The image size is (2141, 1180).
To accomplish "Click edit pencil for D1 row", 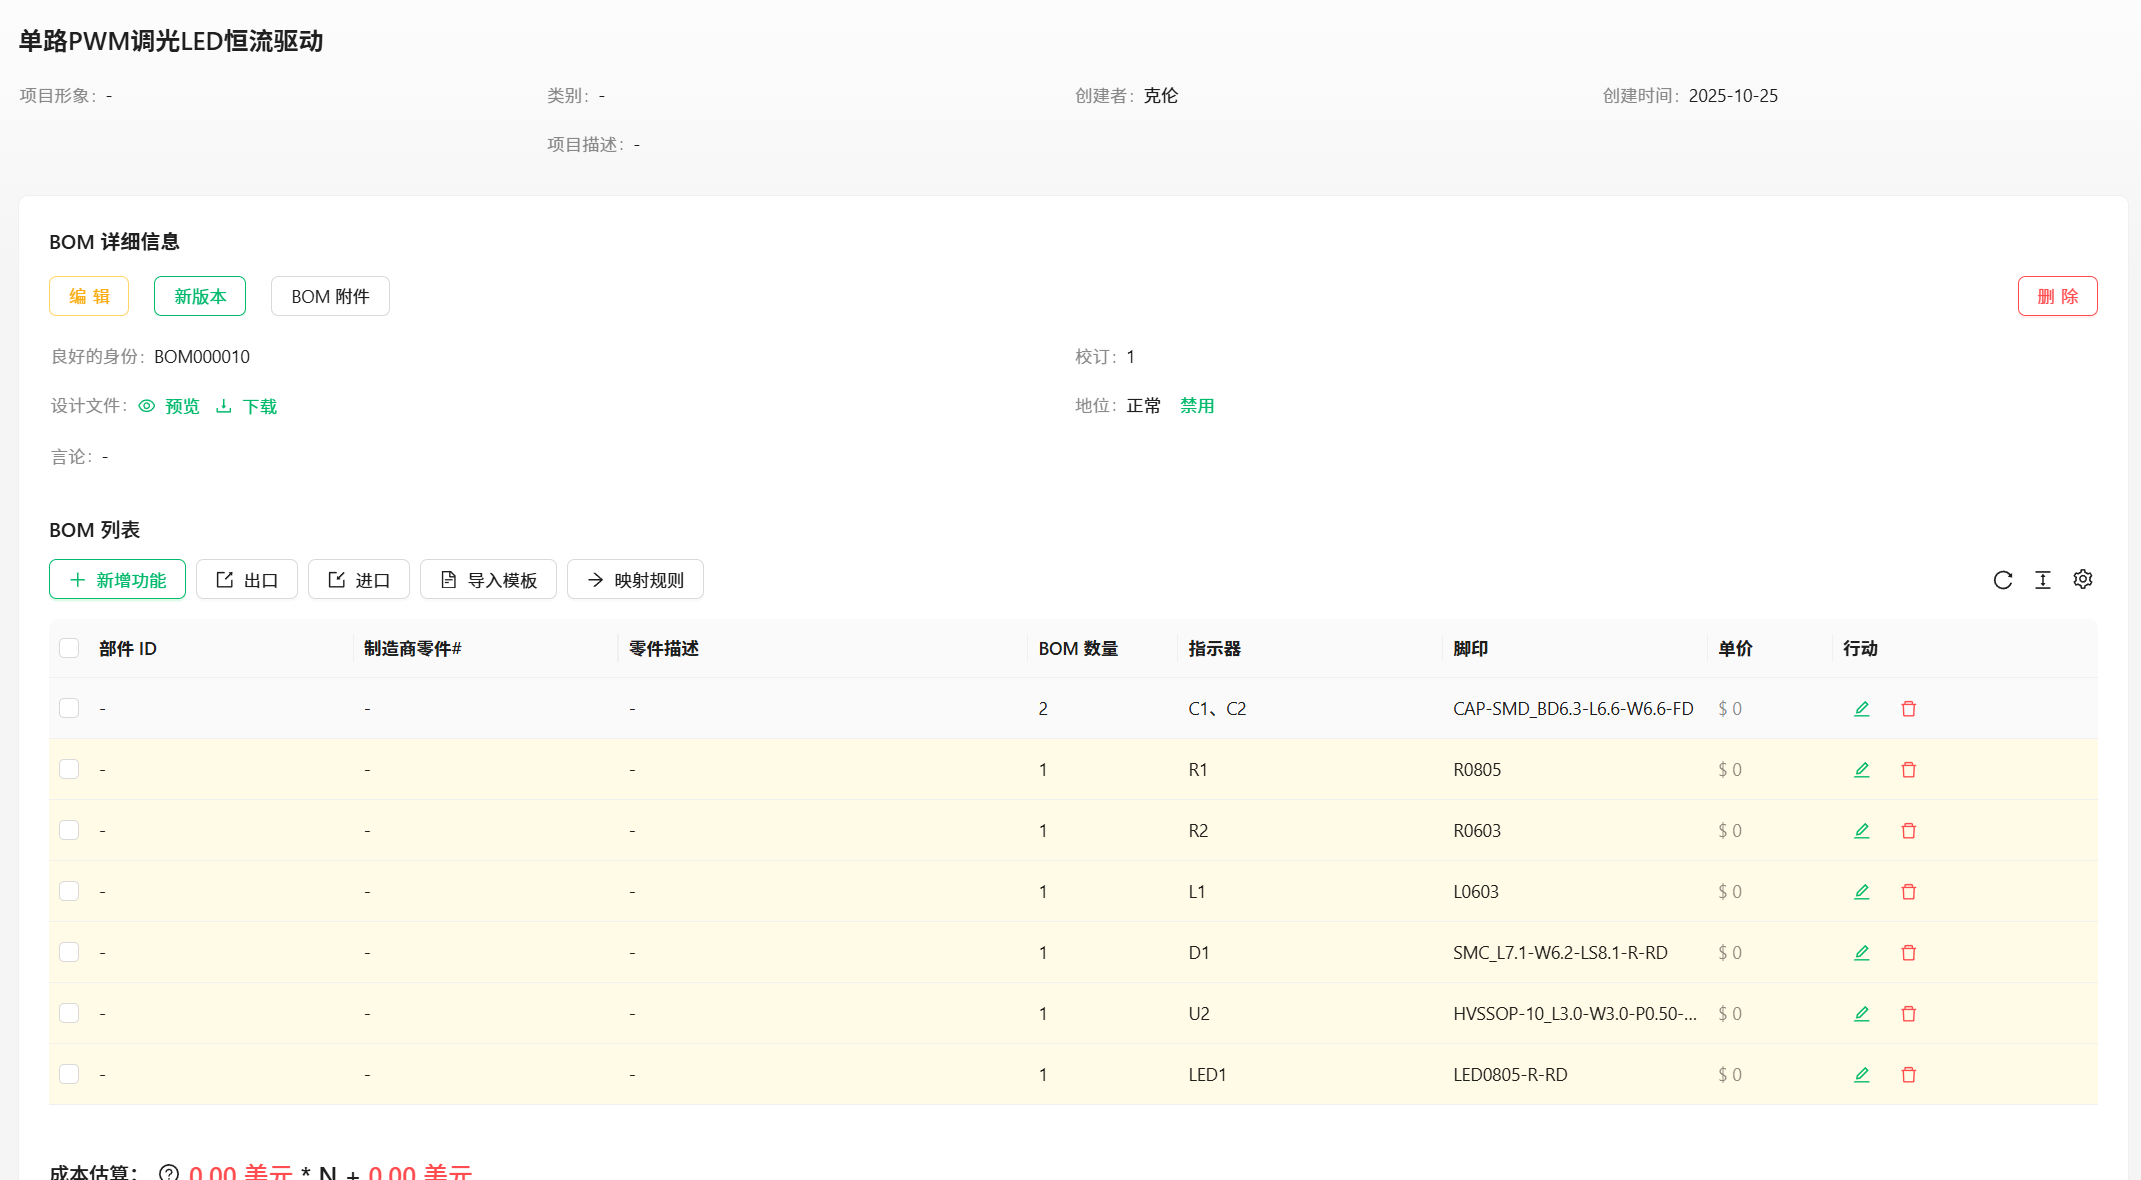I will (x=1861, y=953).
